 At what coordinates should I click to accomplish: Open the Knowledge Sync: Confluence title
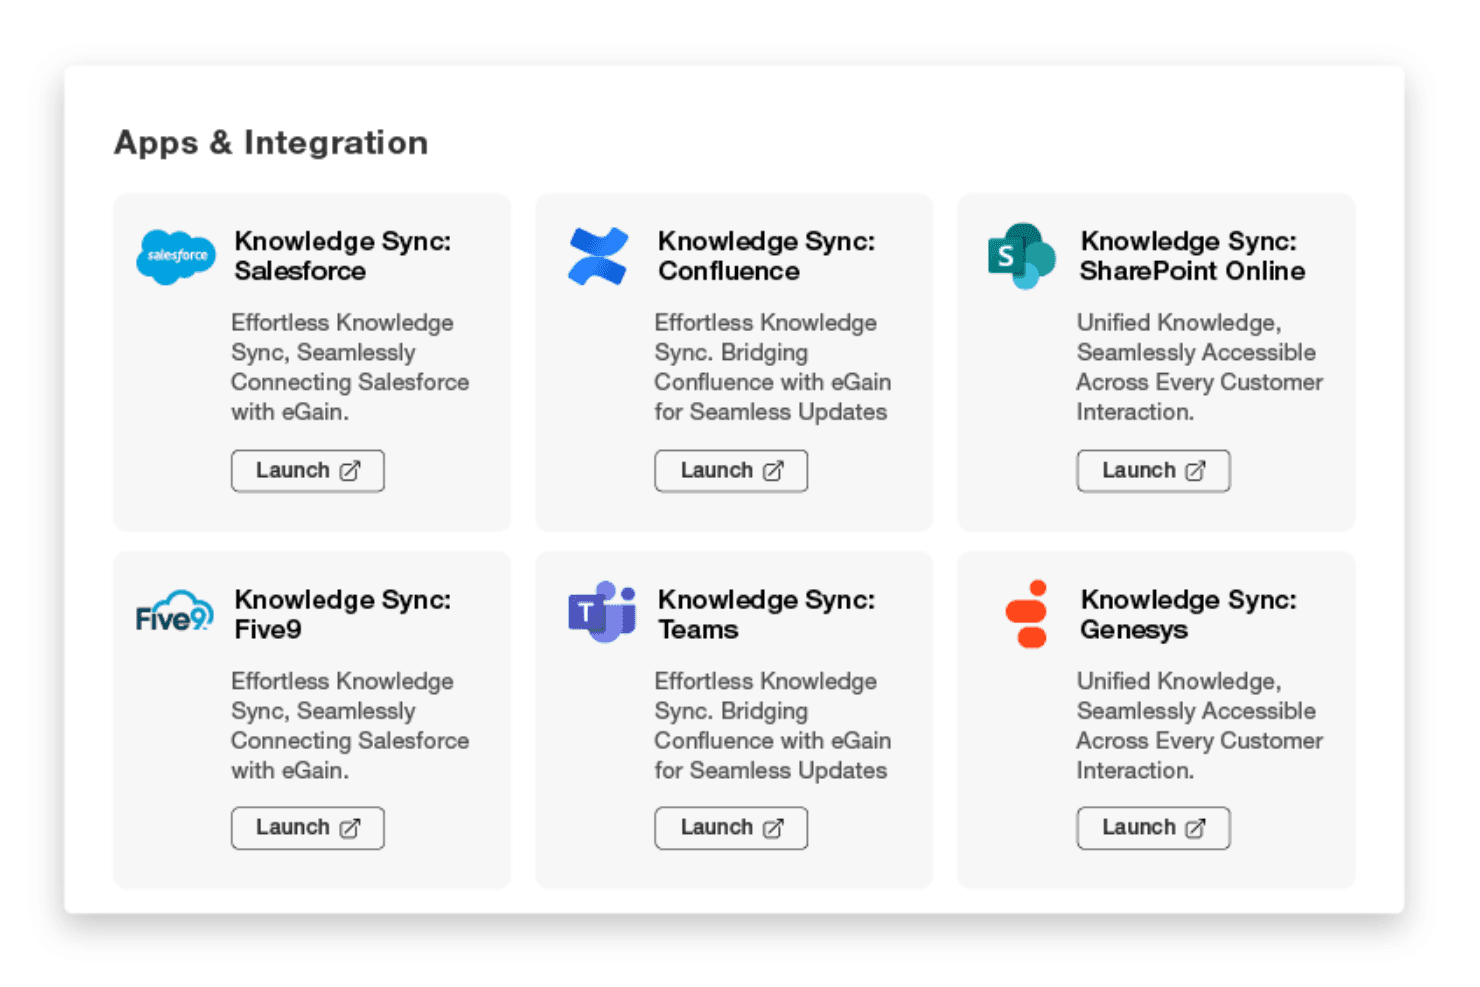pyautogui.click(x=766, y=256)
